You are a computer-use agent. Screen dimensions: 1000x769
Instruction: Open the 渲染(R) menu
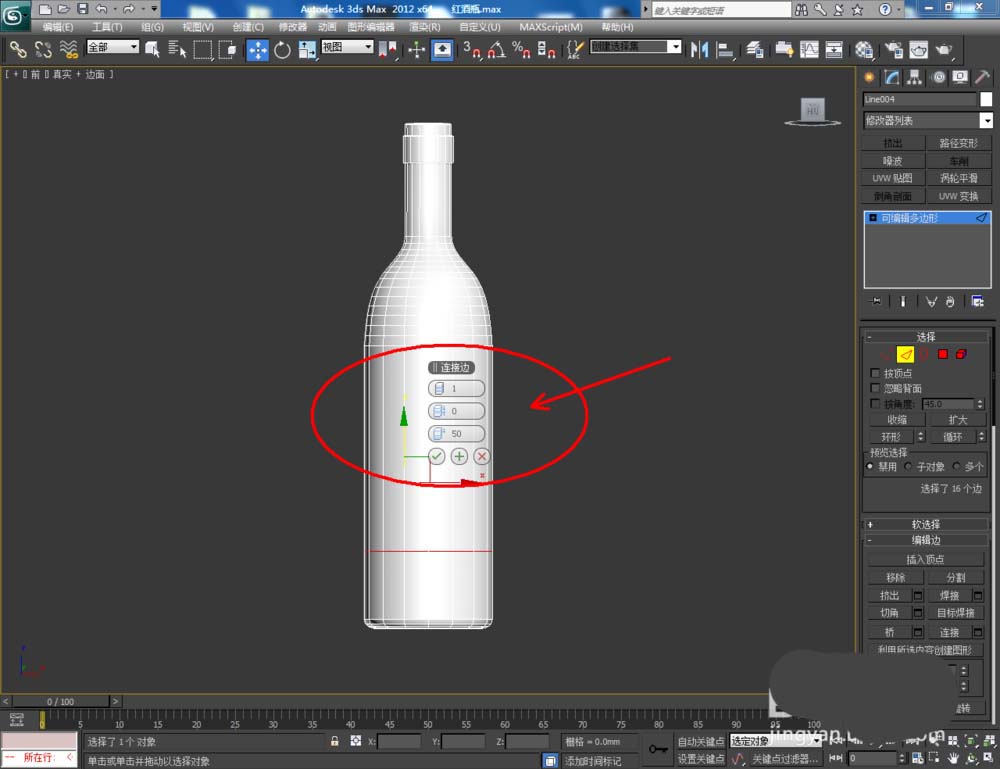[x=425, y=27]
